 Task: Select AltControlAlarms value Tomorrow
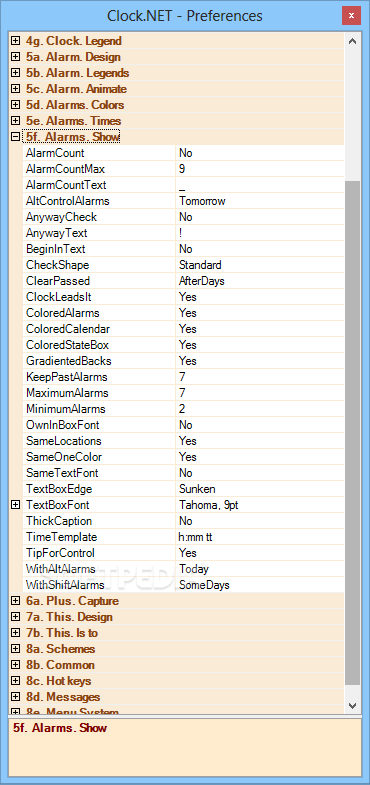pyautogui.click(x=260, y=201)
